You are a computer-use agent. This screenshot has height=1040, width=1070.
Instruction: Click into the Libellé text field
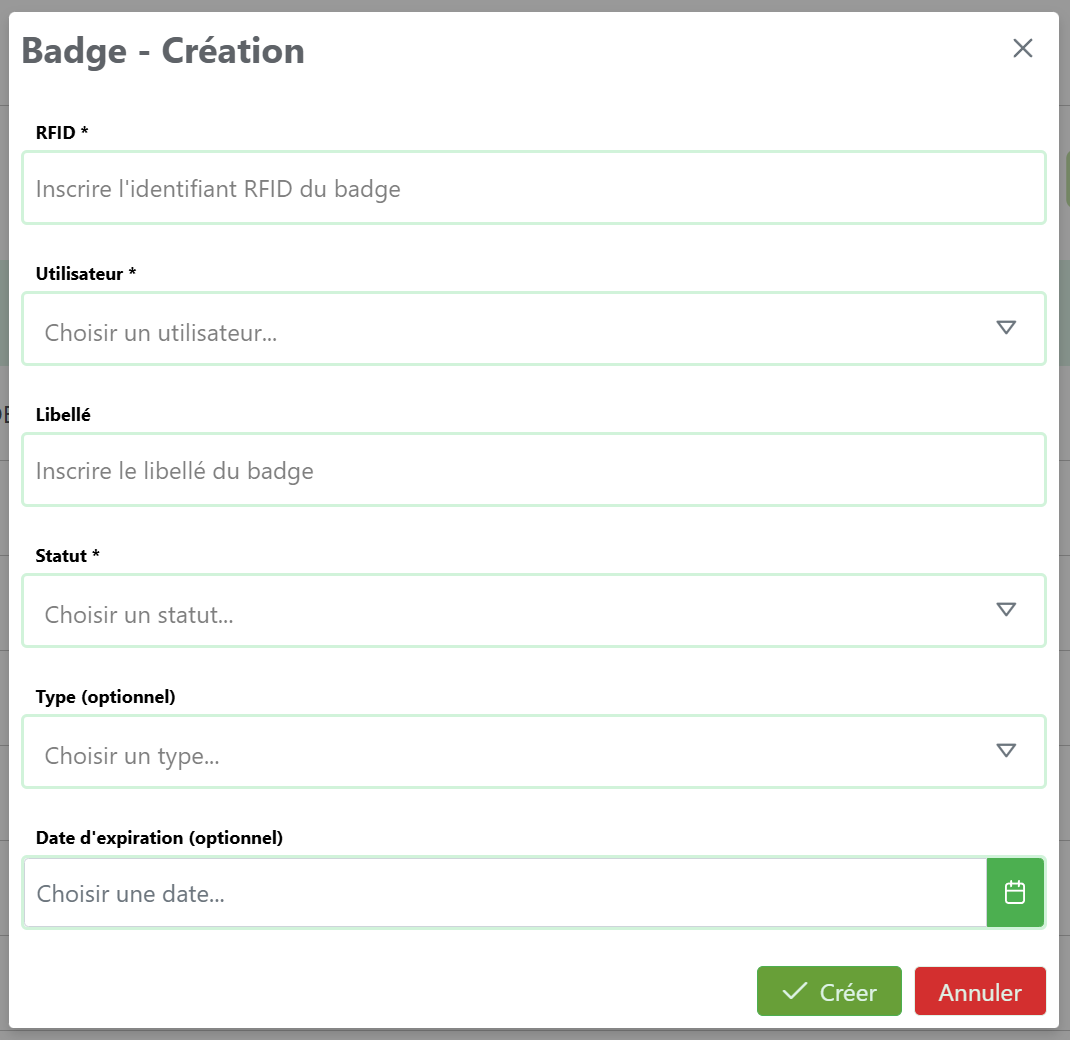[533, 470]
